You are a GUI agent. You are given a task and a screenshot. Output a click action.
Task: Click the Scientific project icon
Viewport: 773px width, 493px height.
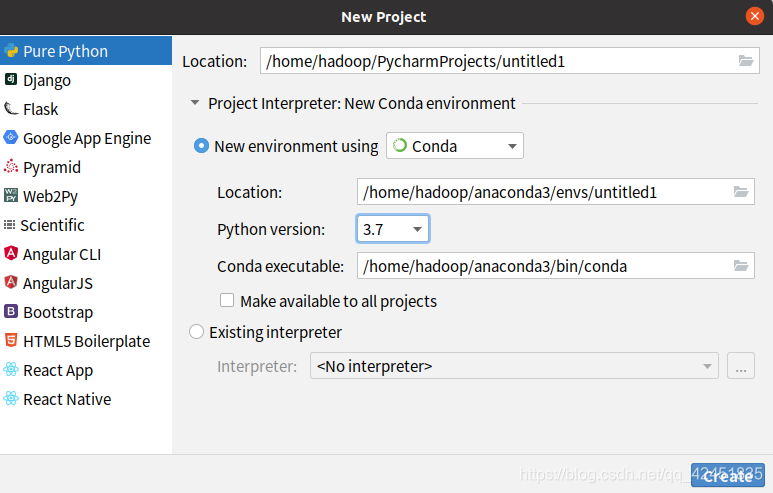click(x=9, y=225)
